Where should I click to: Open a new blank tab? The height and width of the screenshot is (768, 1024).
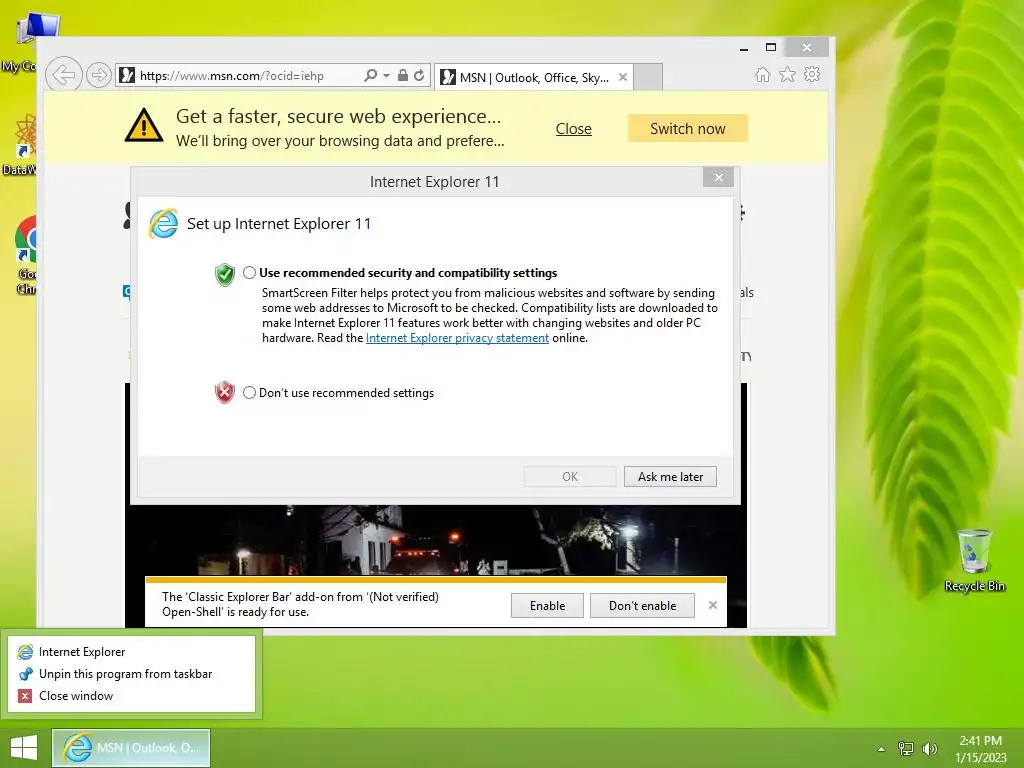coord(648,77)
